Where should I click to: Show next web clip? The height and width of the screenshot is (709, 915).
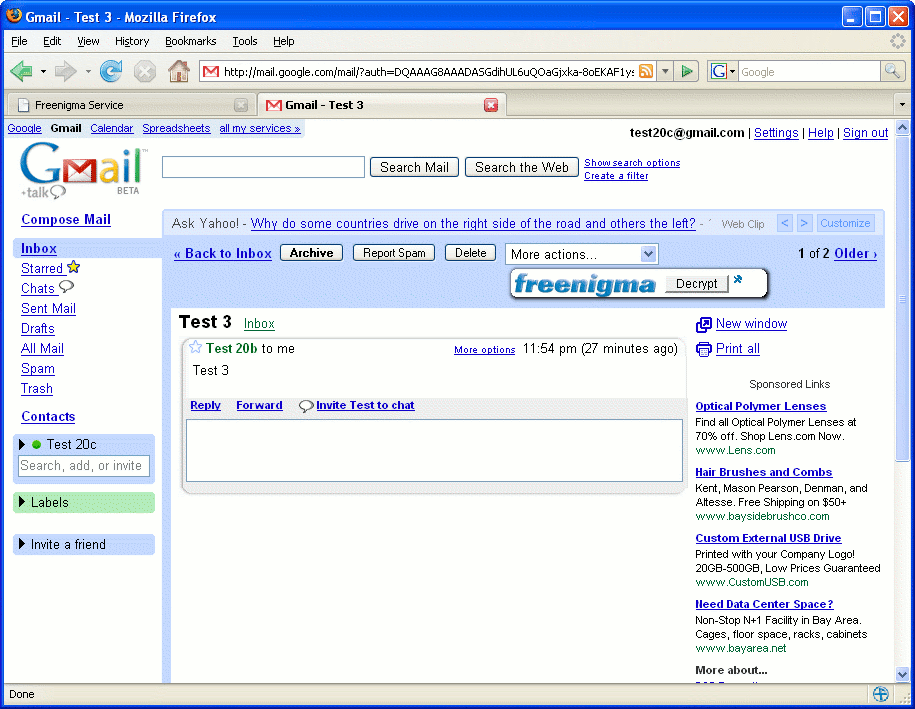point(804,223)
